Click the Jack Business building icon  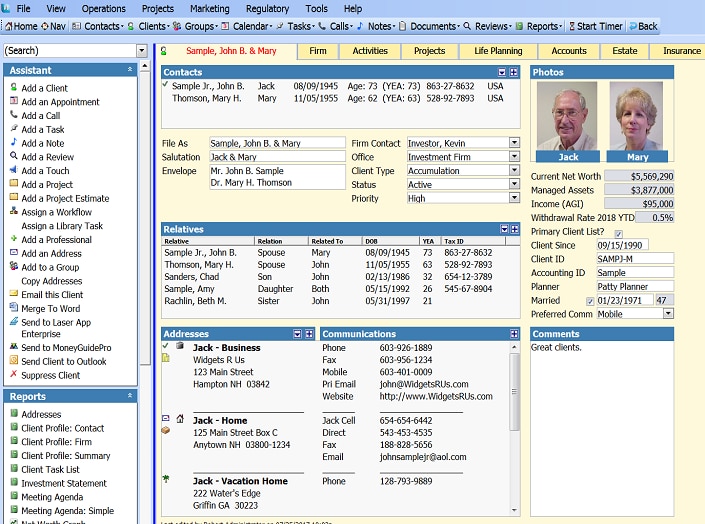(x=180, y=346)
